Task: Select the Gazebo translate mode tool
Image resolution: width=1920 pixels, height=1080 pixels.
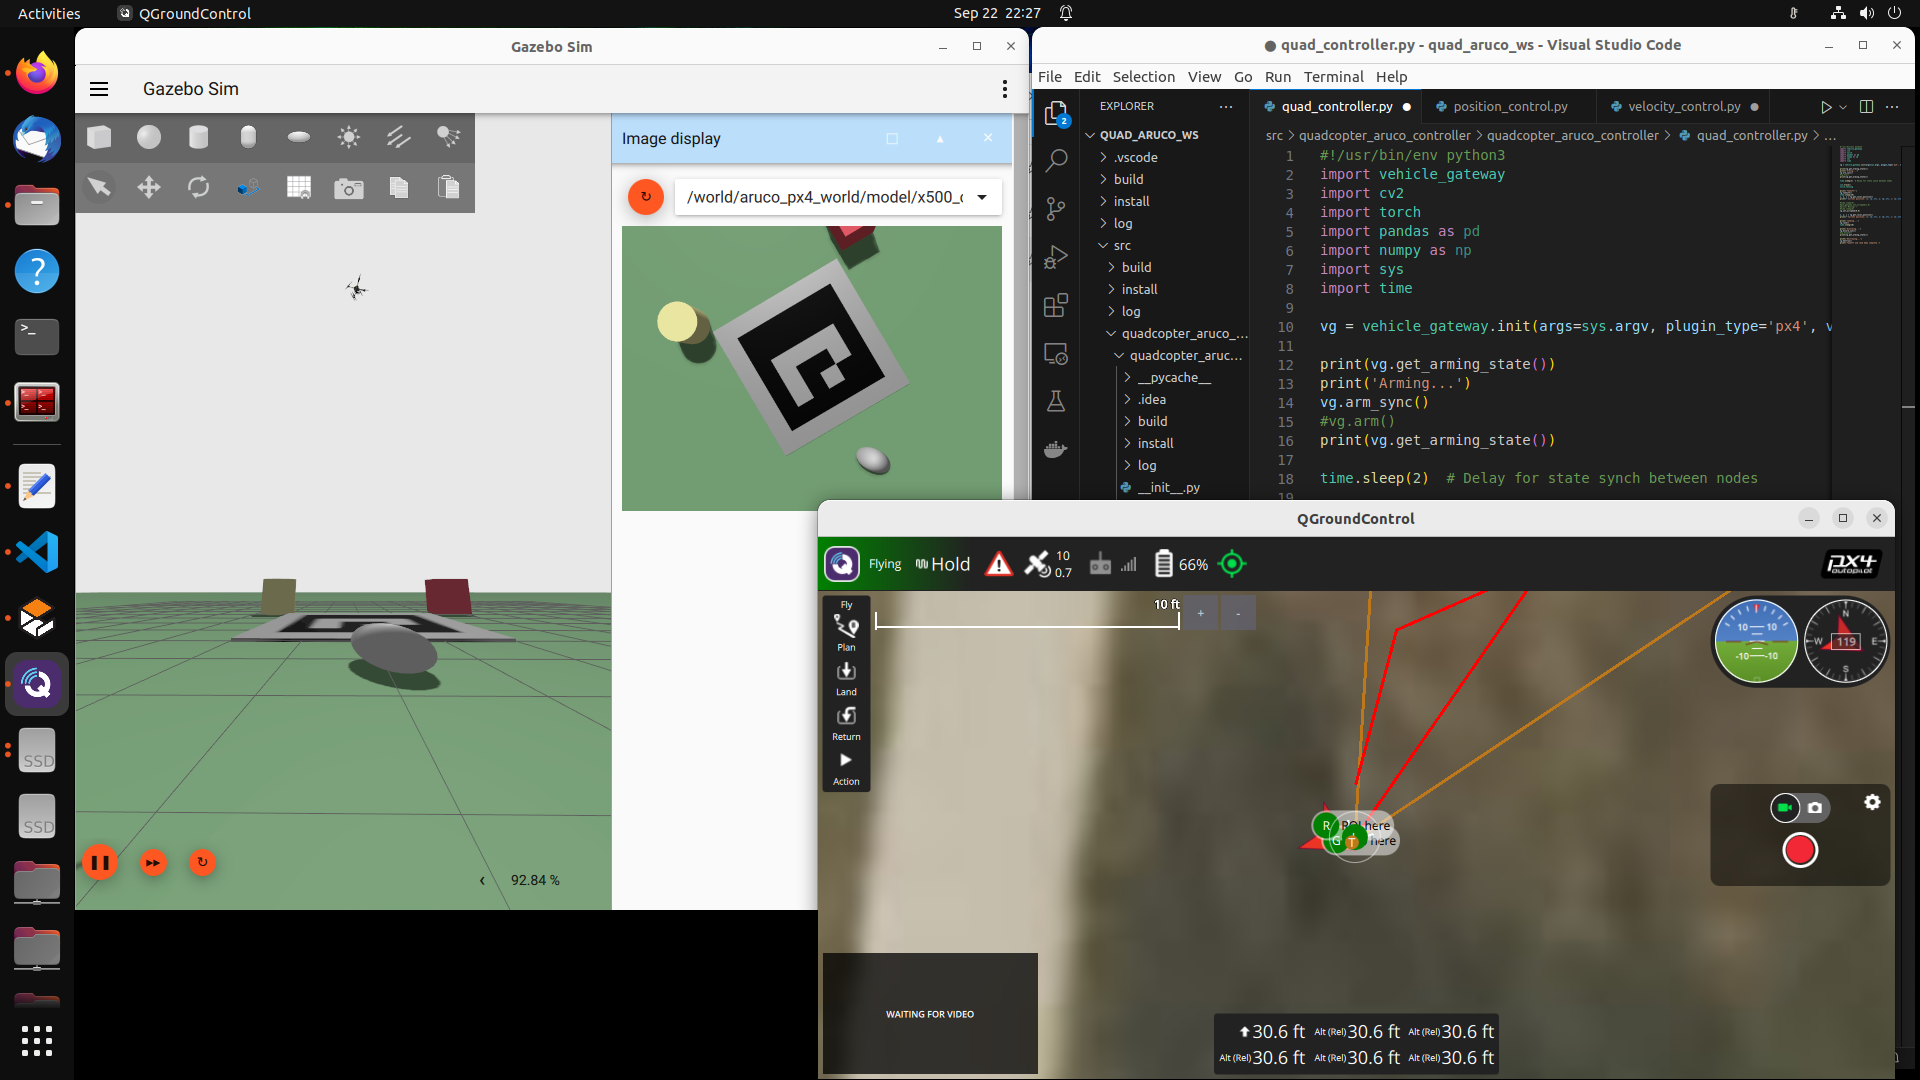Action: [x=149, y=187]
